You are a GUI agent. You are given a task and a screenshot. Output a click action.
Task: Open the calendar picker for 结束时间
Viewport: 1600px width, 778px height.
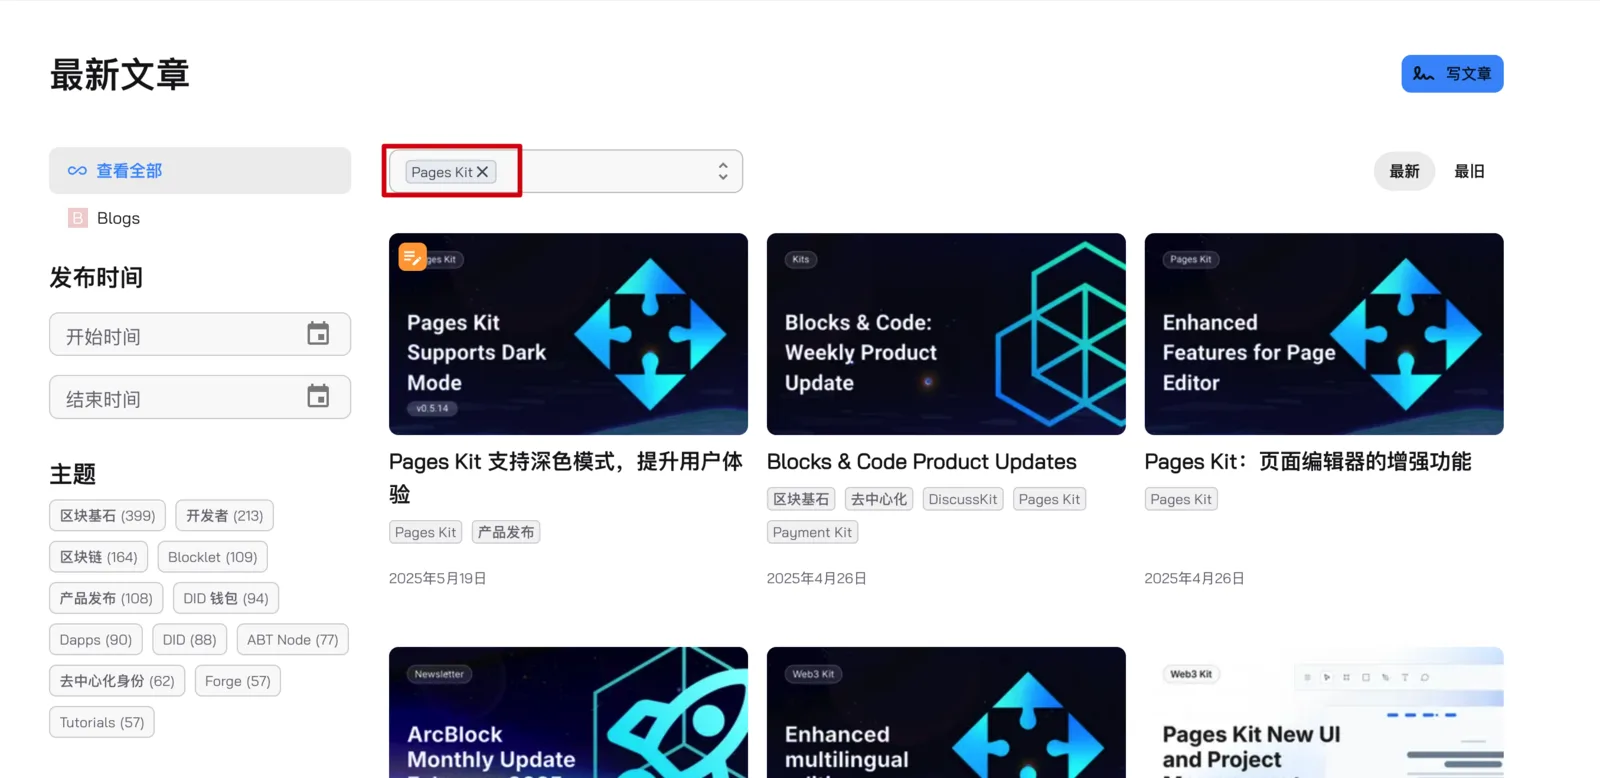[318, 396]
